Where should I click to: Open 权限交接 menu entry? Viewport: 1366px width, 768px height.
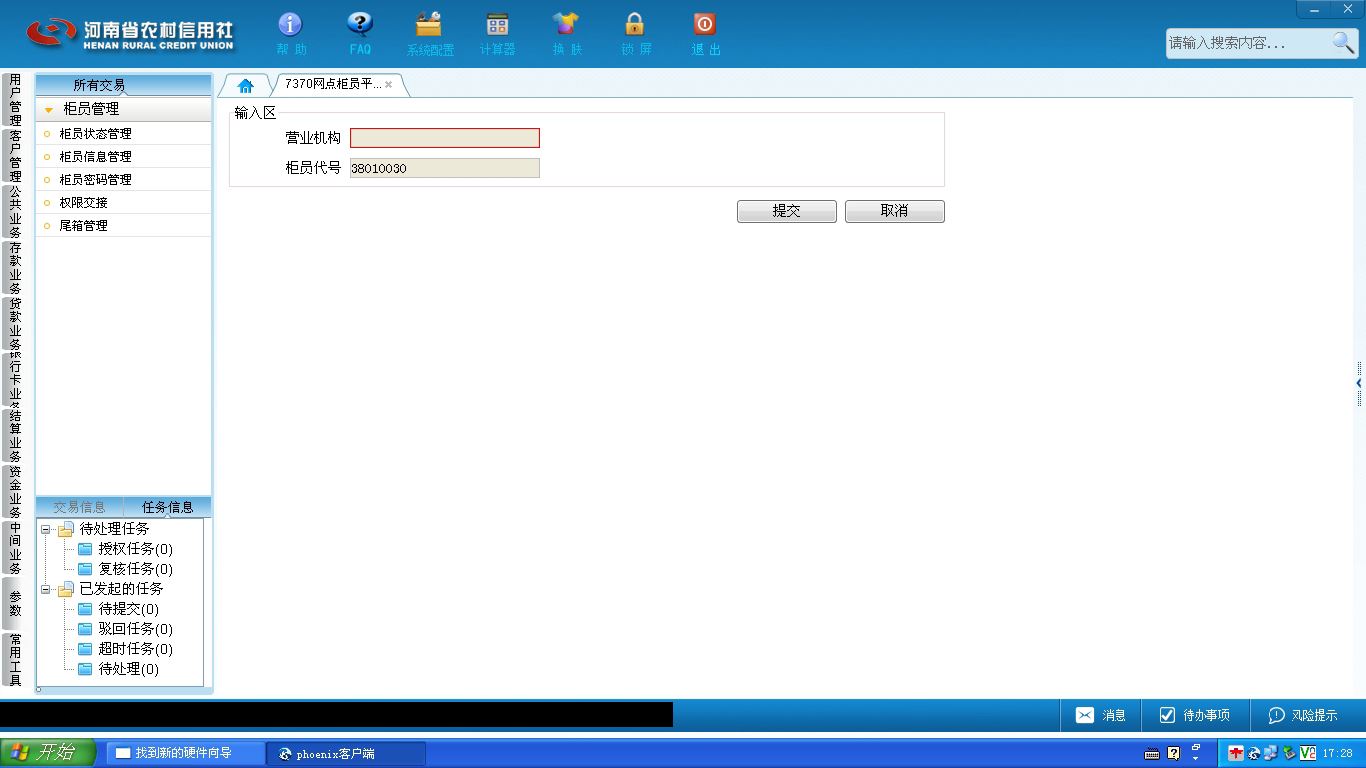point(124,202)
